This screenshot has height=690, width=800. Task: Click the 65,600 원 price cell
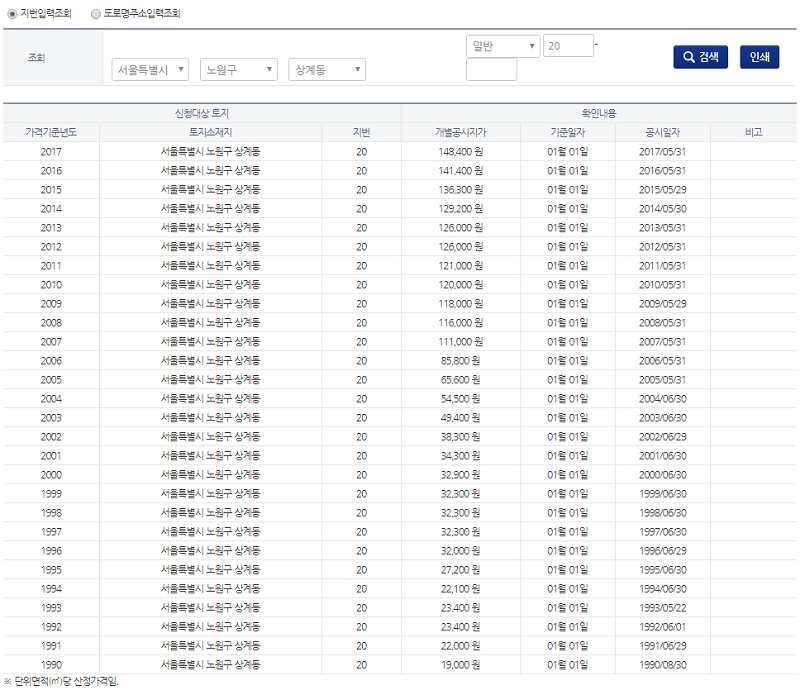pos(461,380)
